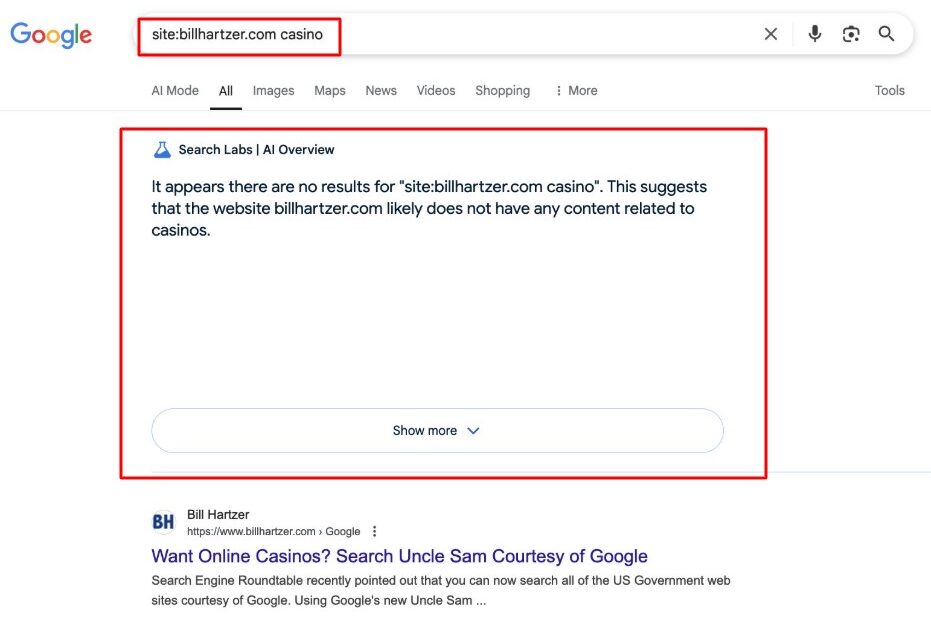The height and width of the screenshot is (617, 931).
Task: Clear the search query with X
Action: click(x=771, y=34)
